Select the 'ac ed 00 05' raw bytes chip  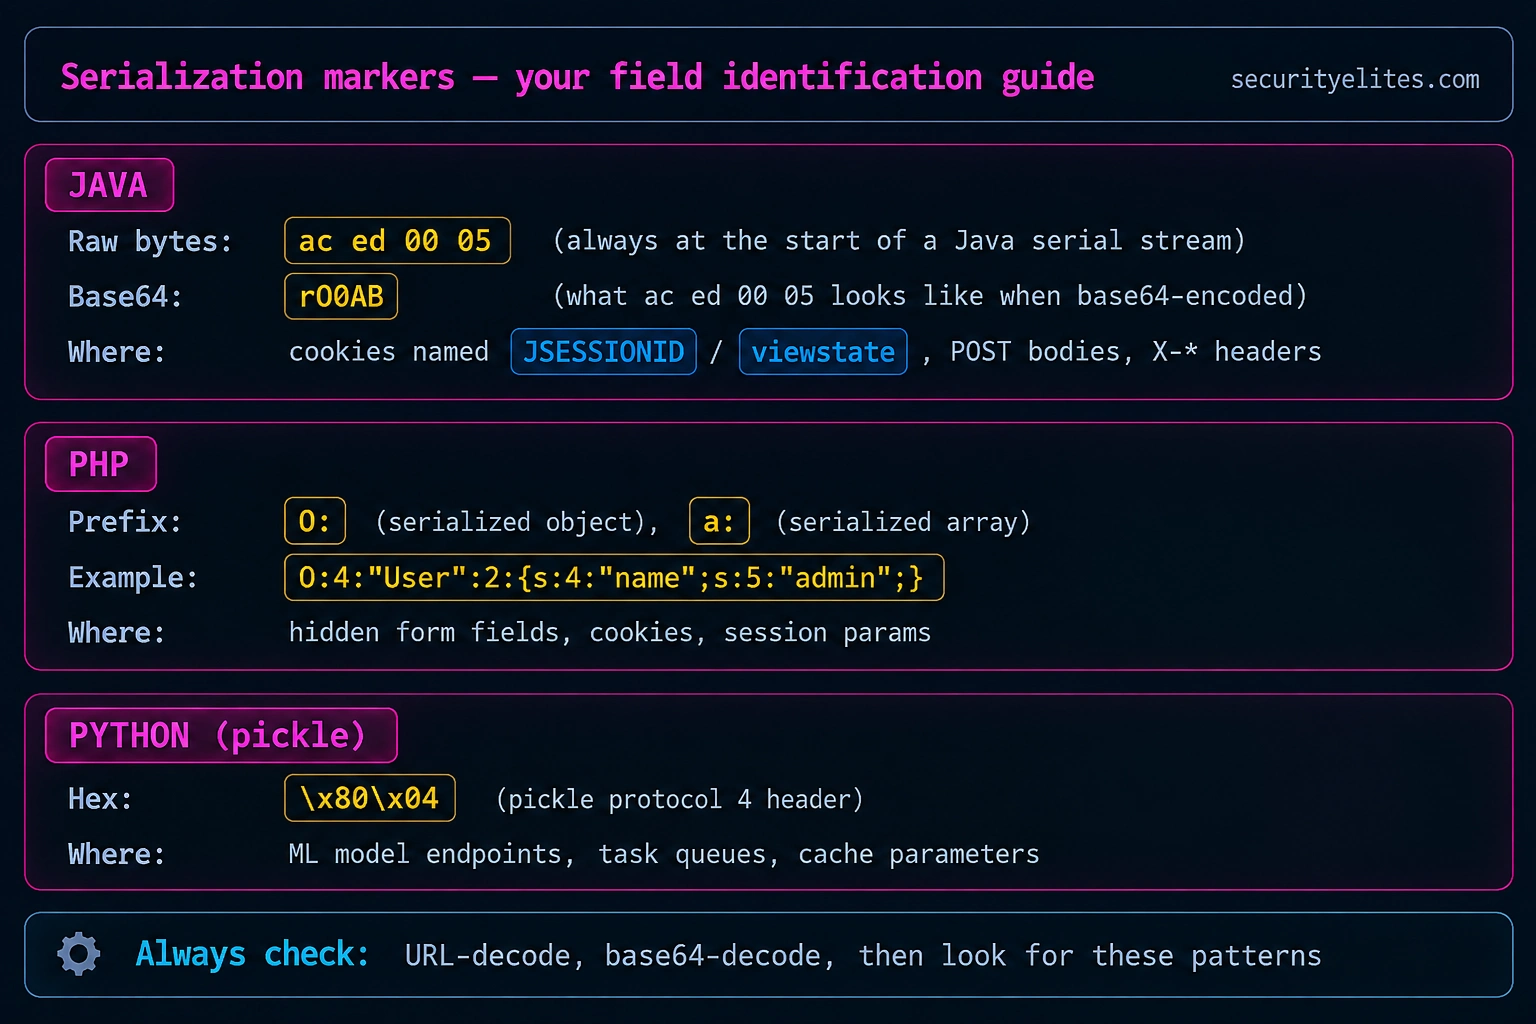[397, 240]
